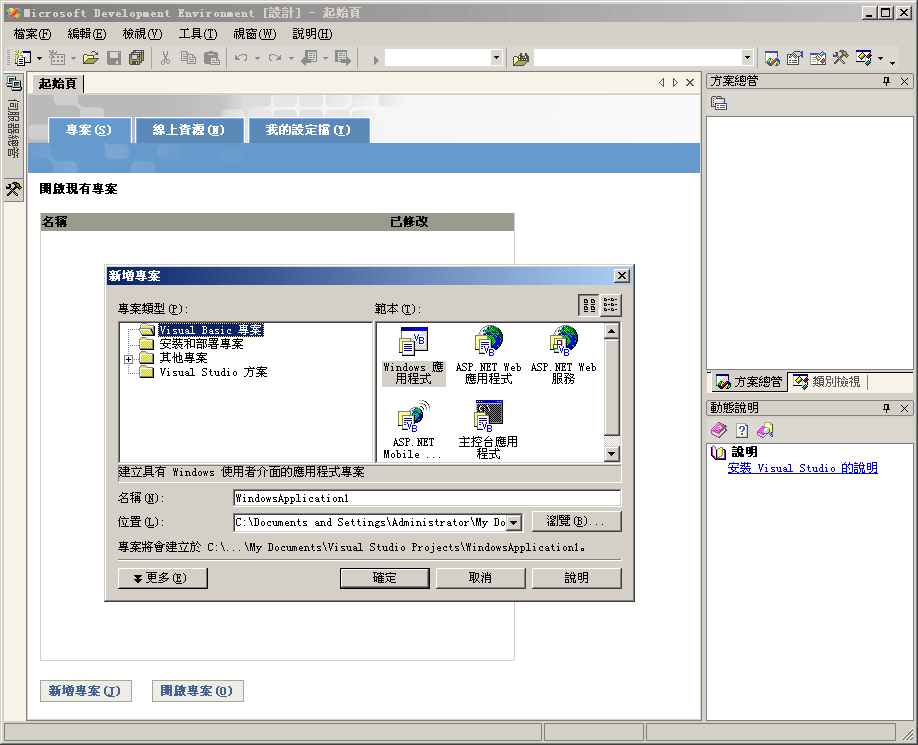The height and width of the screenshot is (745, 918).
Task: Click the 瀏覽 browse button
Action: click(577, 521)
